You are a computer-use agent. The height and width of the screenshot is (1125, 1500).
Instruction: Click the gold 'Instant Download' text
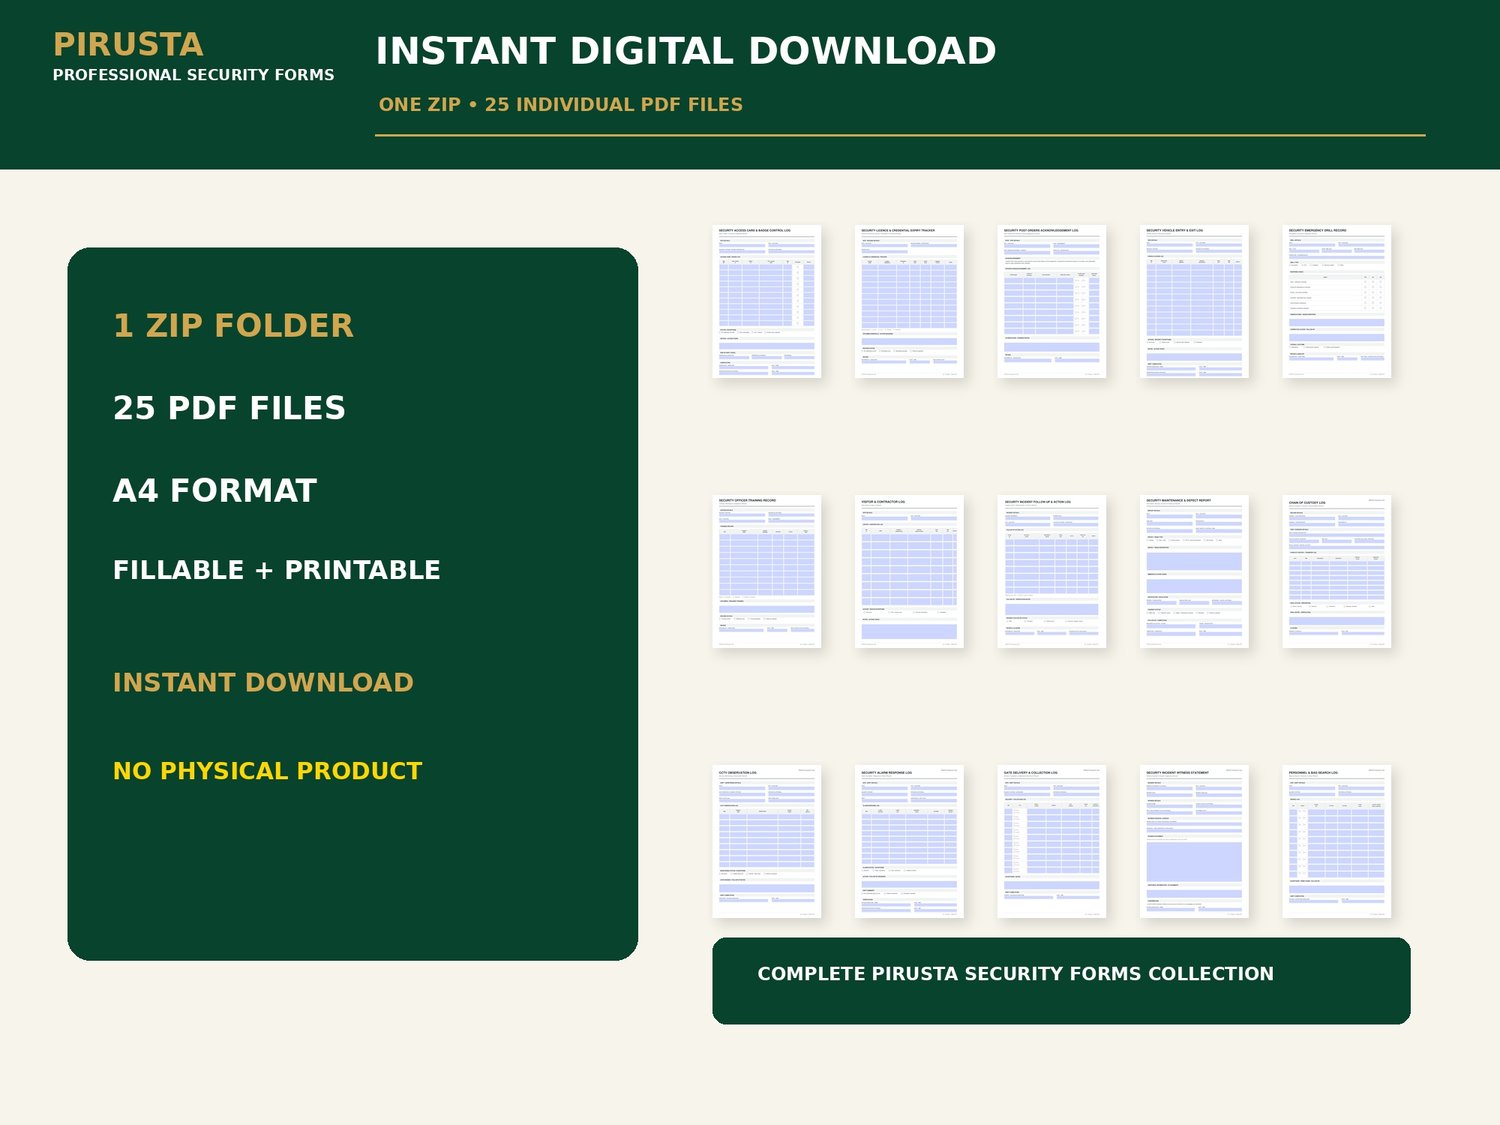[263, 683]
